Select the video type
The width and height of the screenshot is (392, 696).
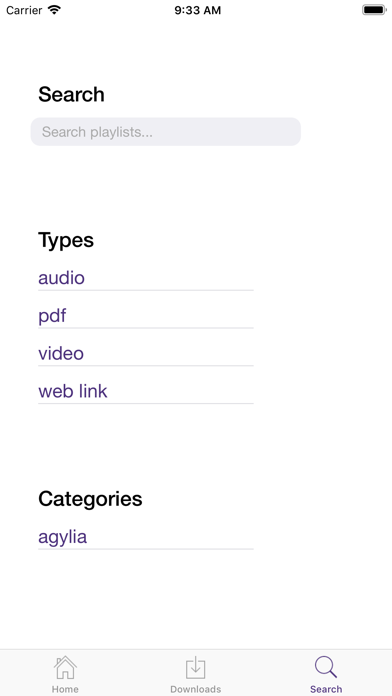point(61,353)
